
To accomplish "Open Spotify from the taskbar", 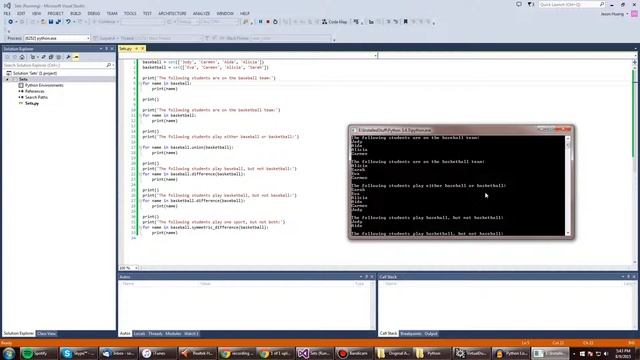I will (x=38, y=353).
